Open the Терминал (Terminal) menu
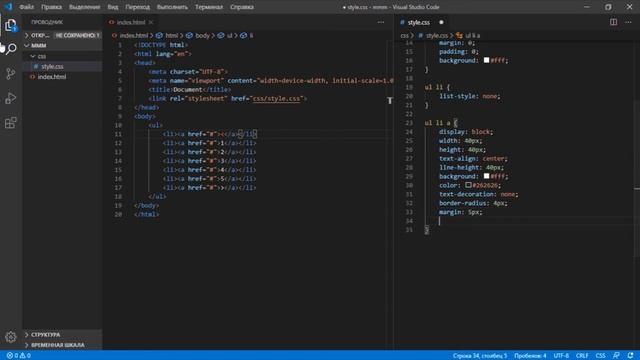 209,7
